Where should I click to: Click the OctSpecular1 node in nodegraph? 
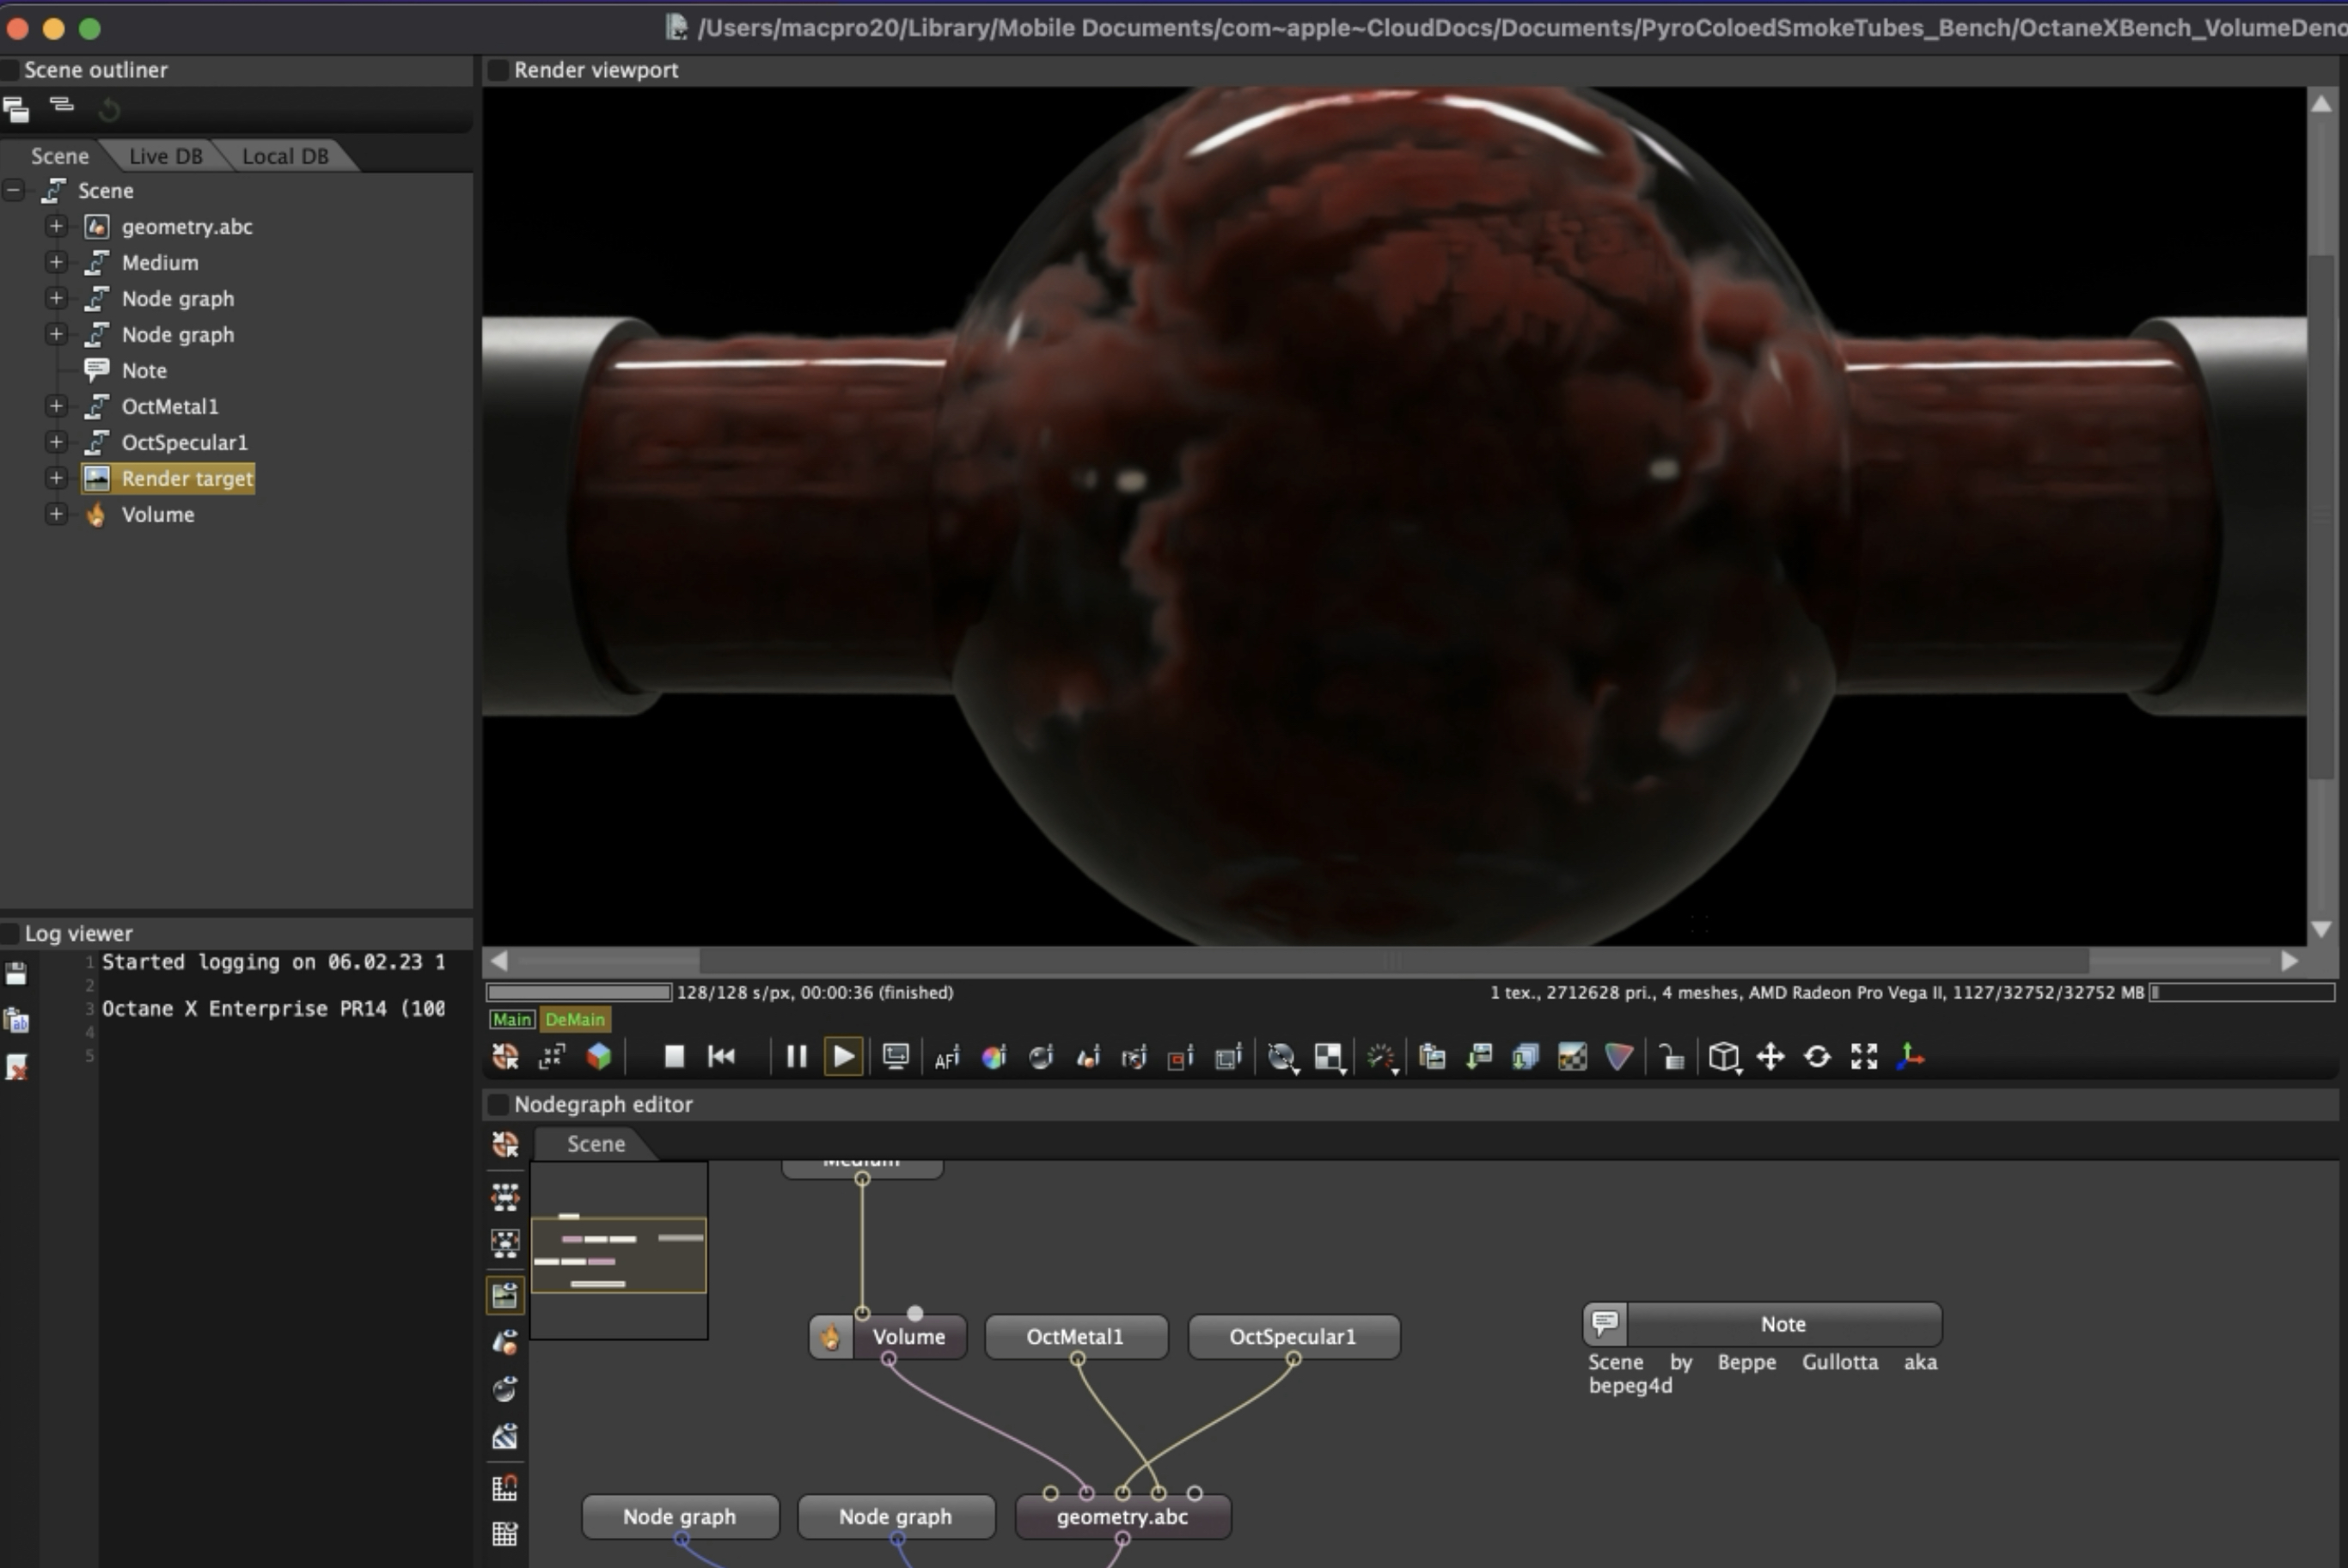[1292, 1337]
